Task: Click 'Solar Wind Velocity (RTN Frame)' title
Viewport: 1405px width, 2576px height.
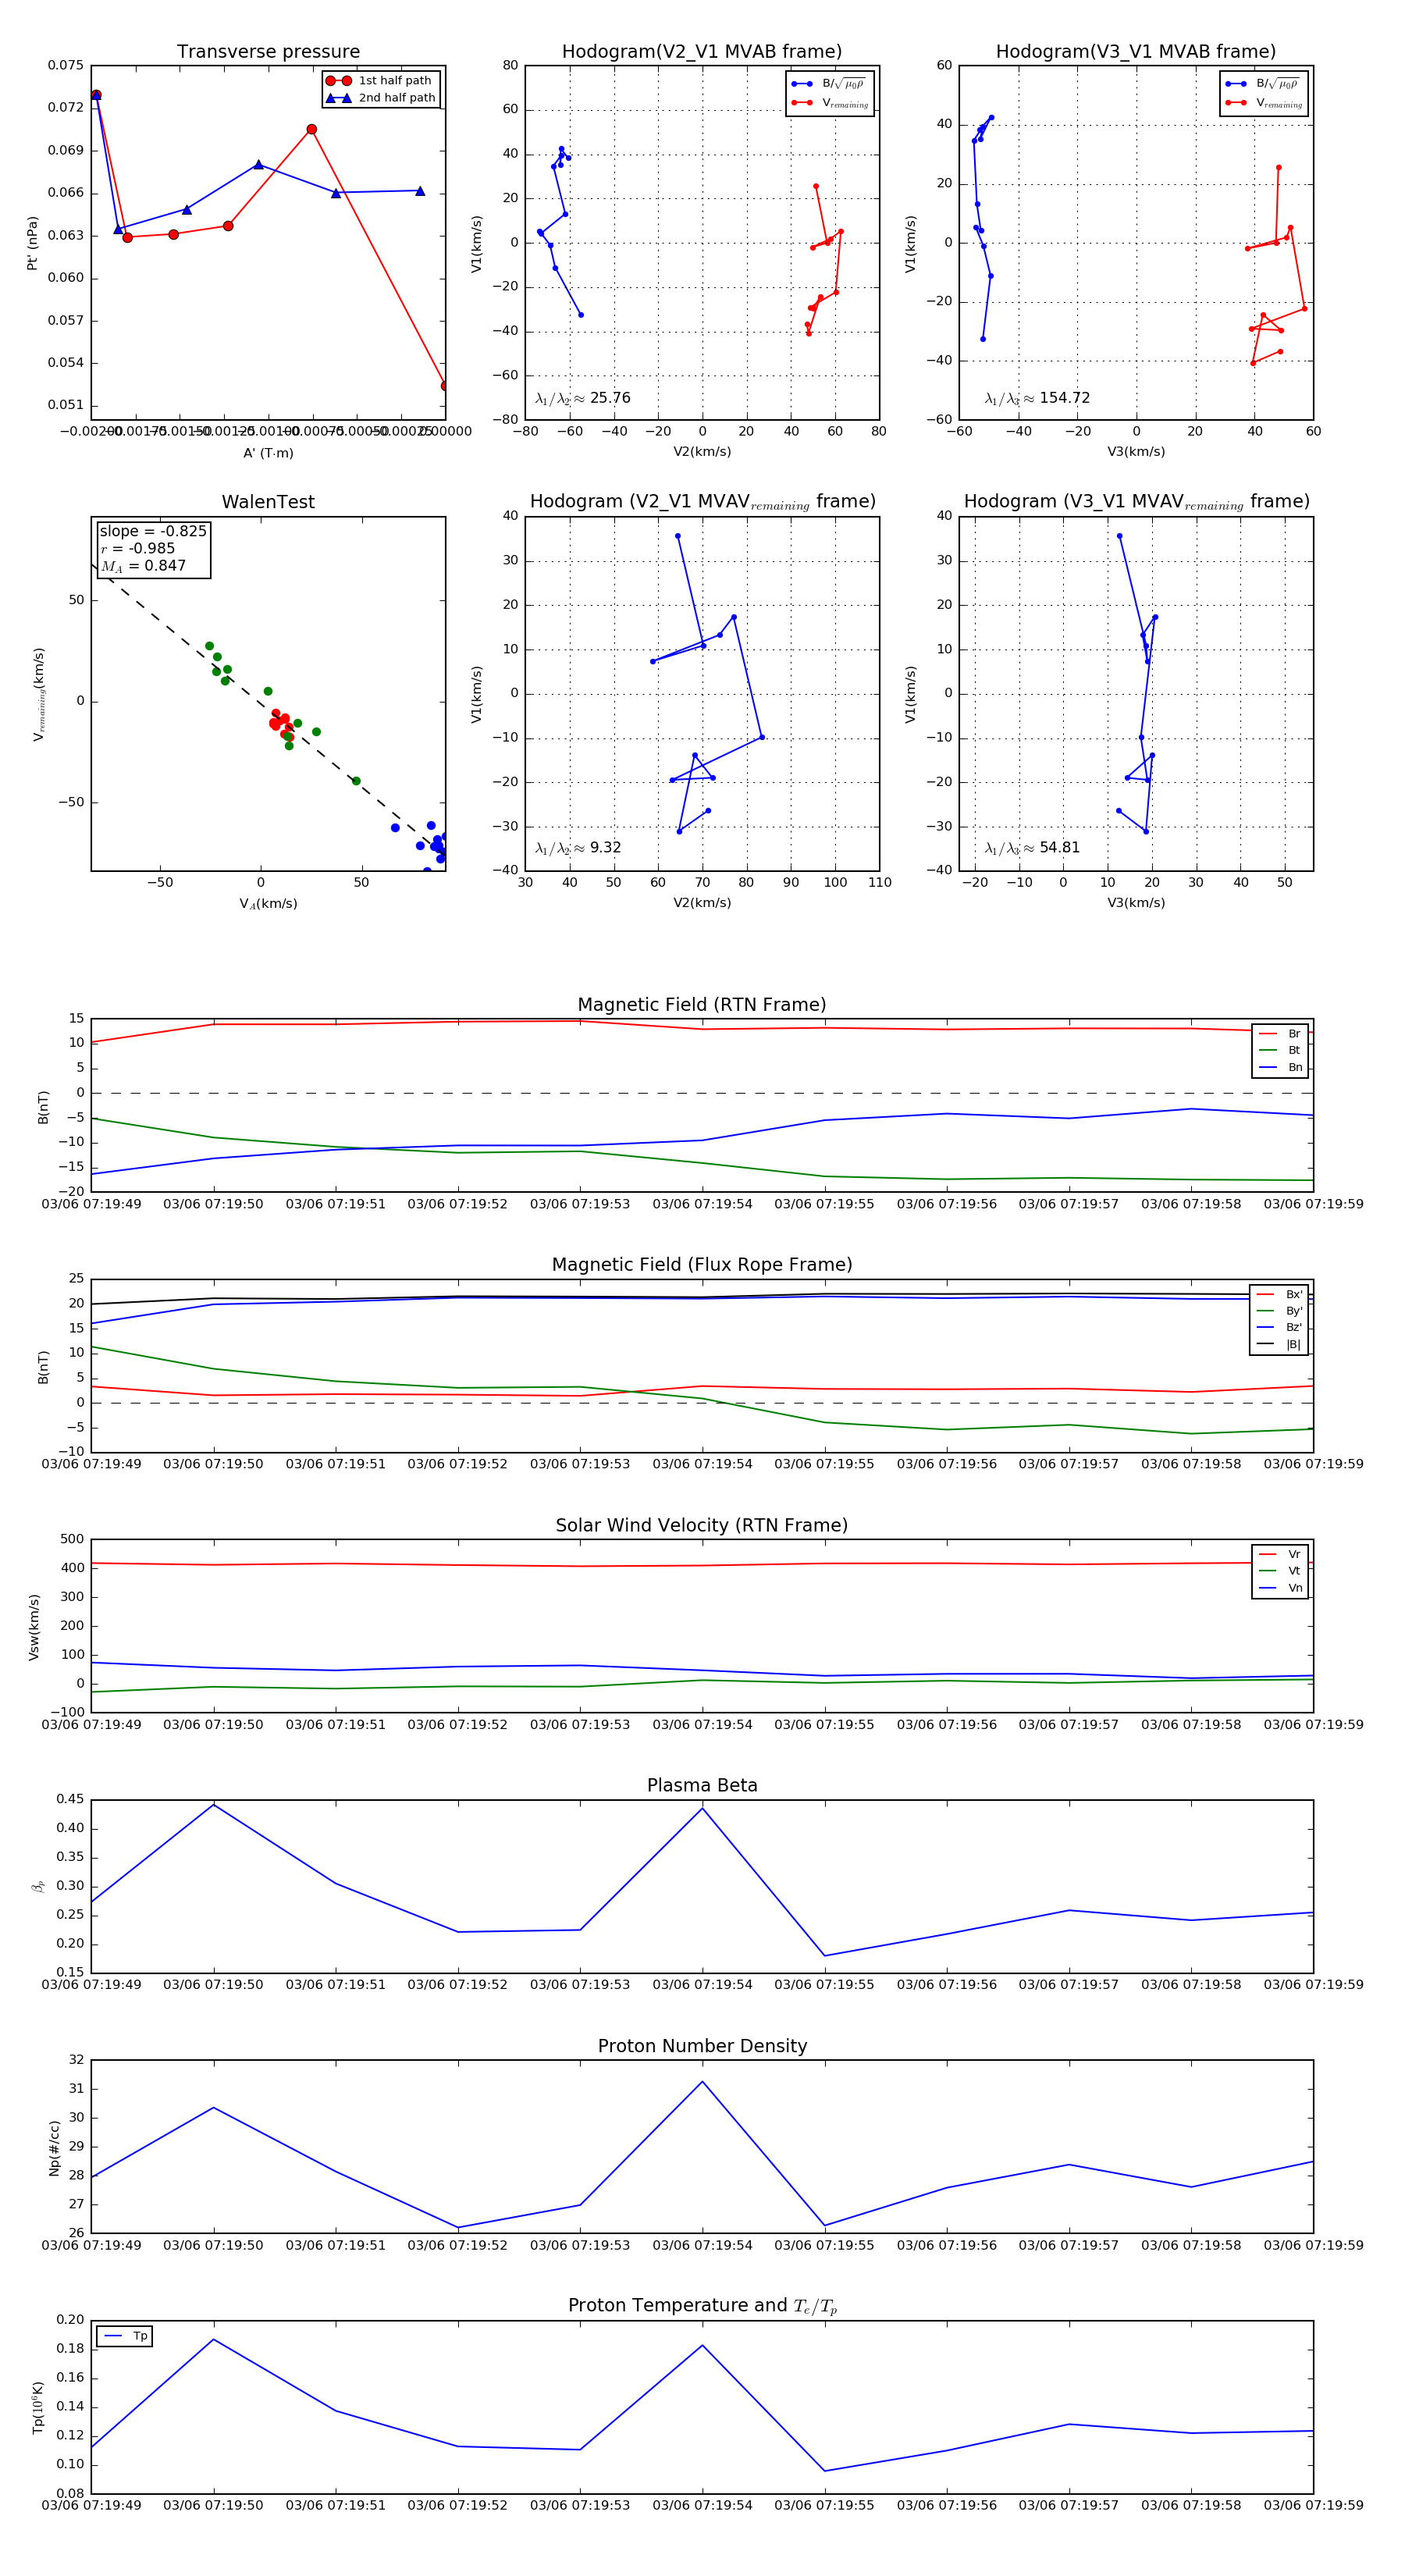Action: click(702, 1525)
